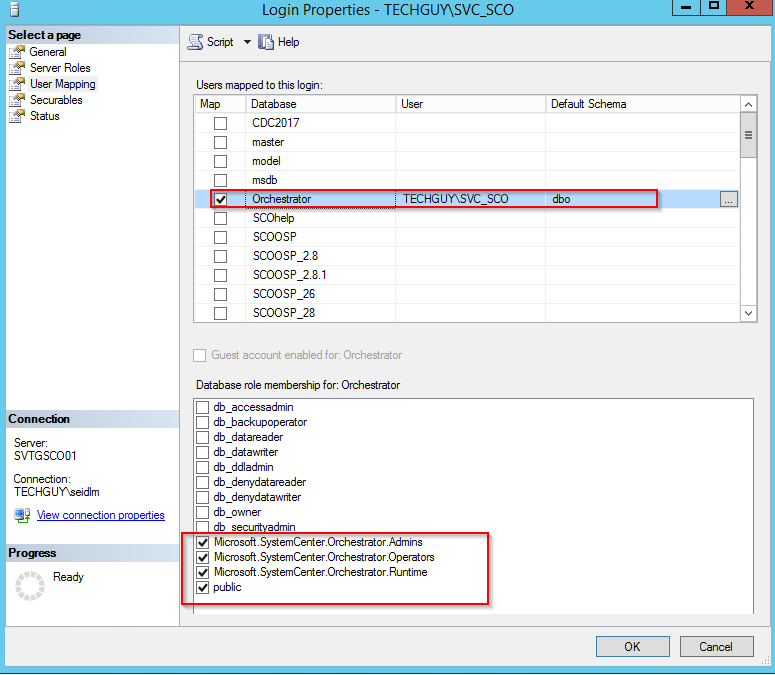Enable the db_denydatawriter role
The width and height of the screenshot is (775, 675).
click(203, 497)
